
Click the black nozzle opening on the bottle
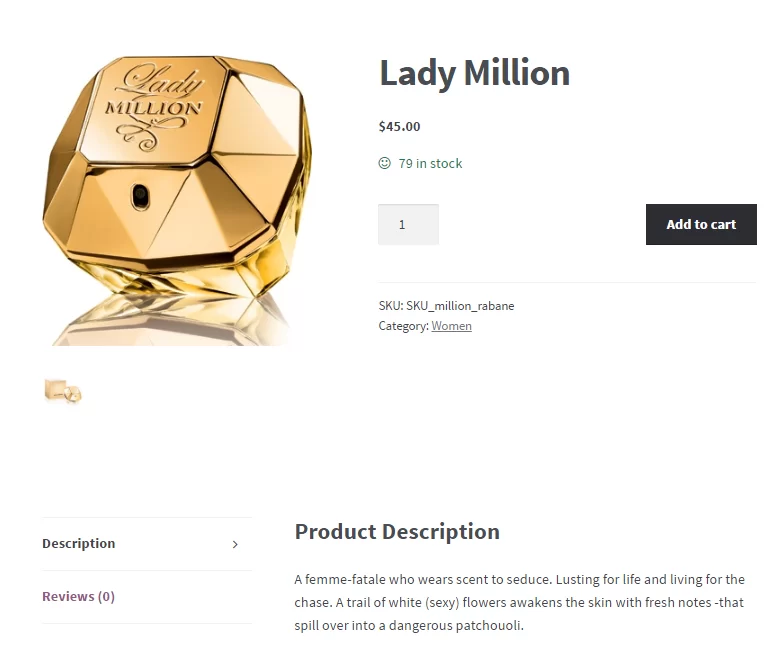pos(140,195)
